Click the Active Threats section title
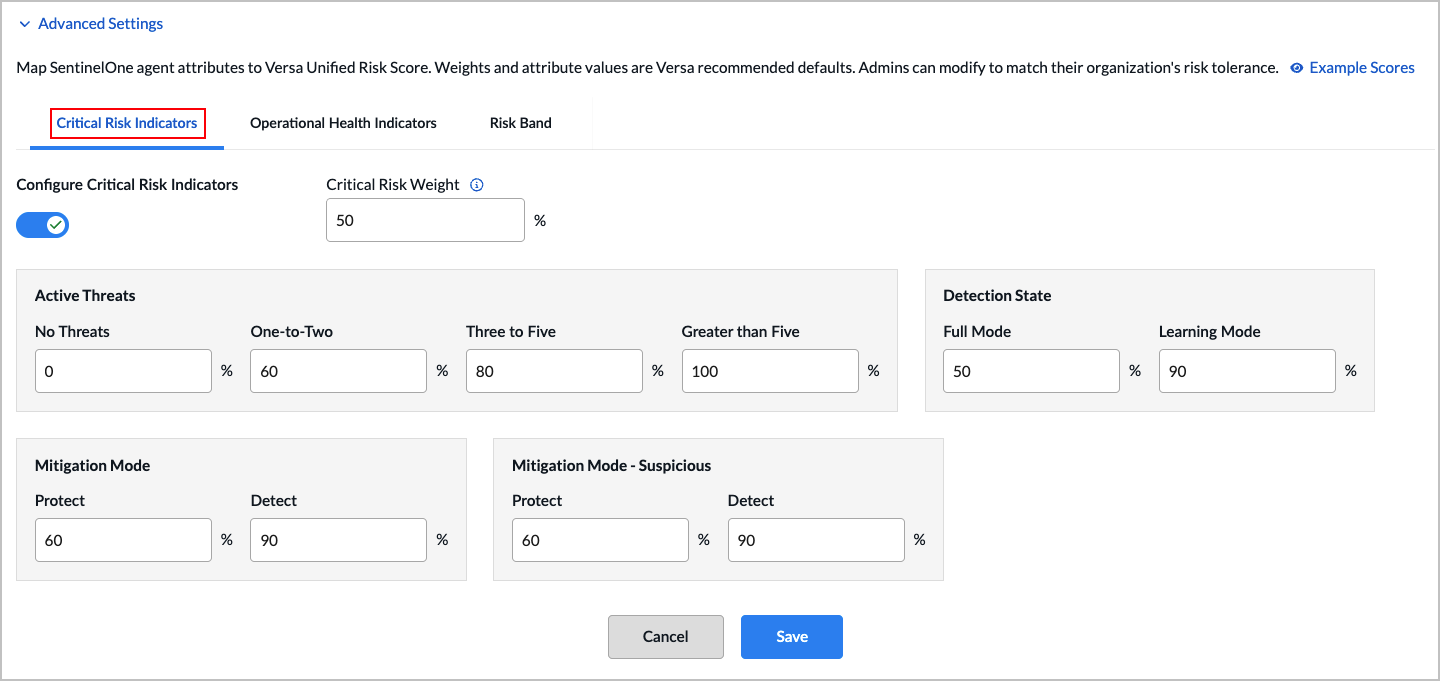 click(x=85, y=296)
